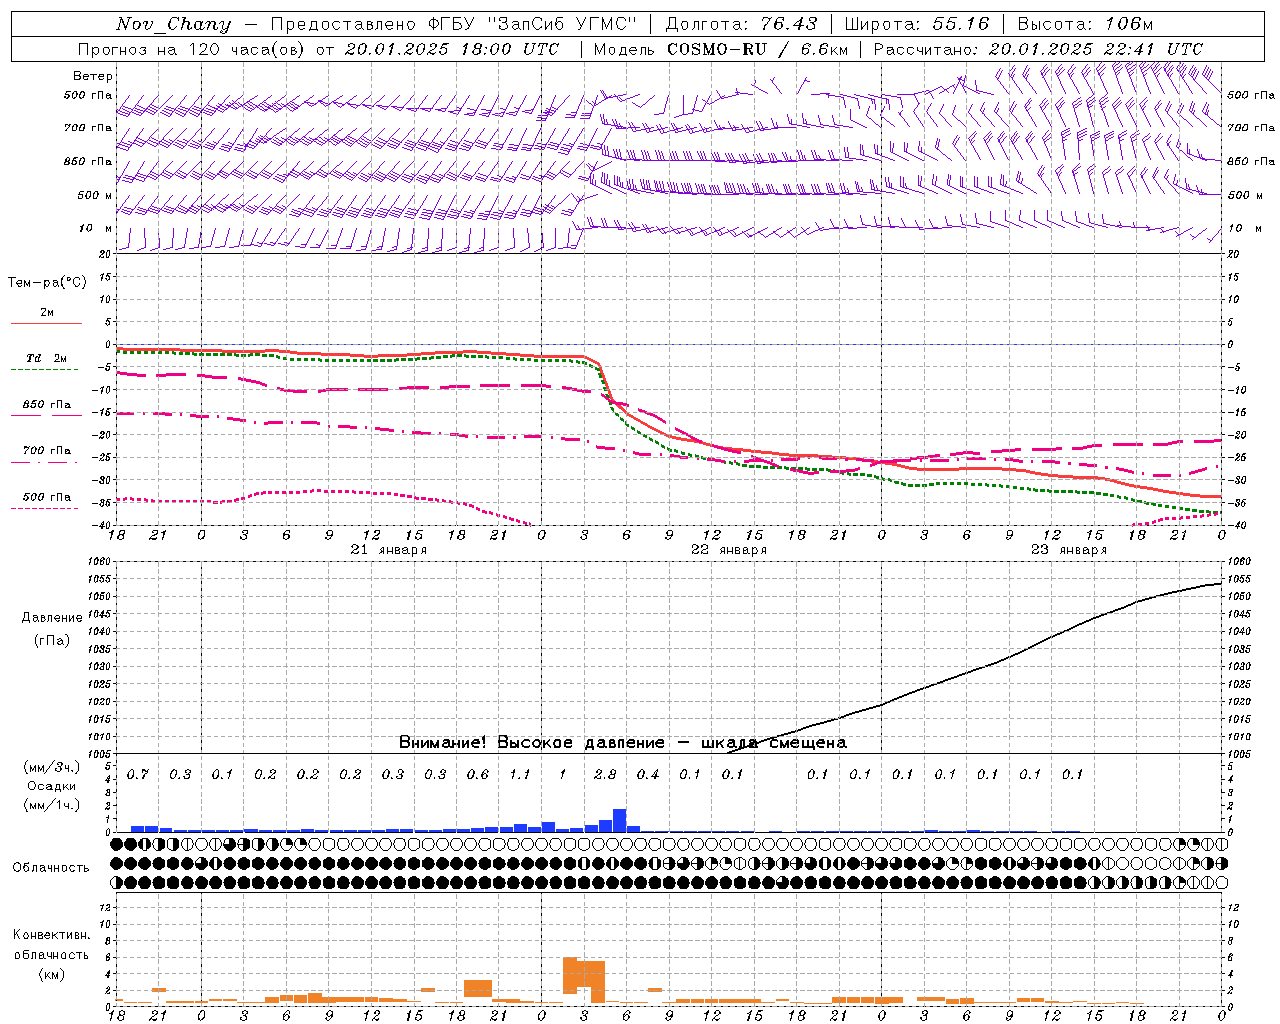Click the 'Внимание! Высокое давление' warning text

[531, 743]
